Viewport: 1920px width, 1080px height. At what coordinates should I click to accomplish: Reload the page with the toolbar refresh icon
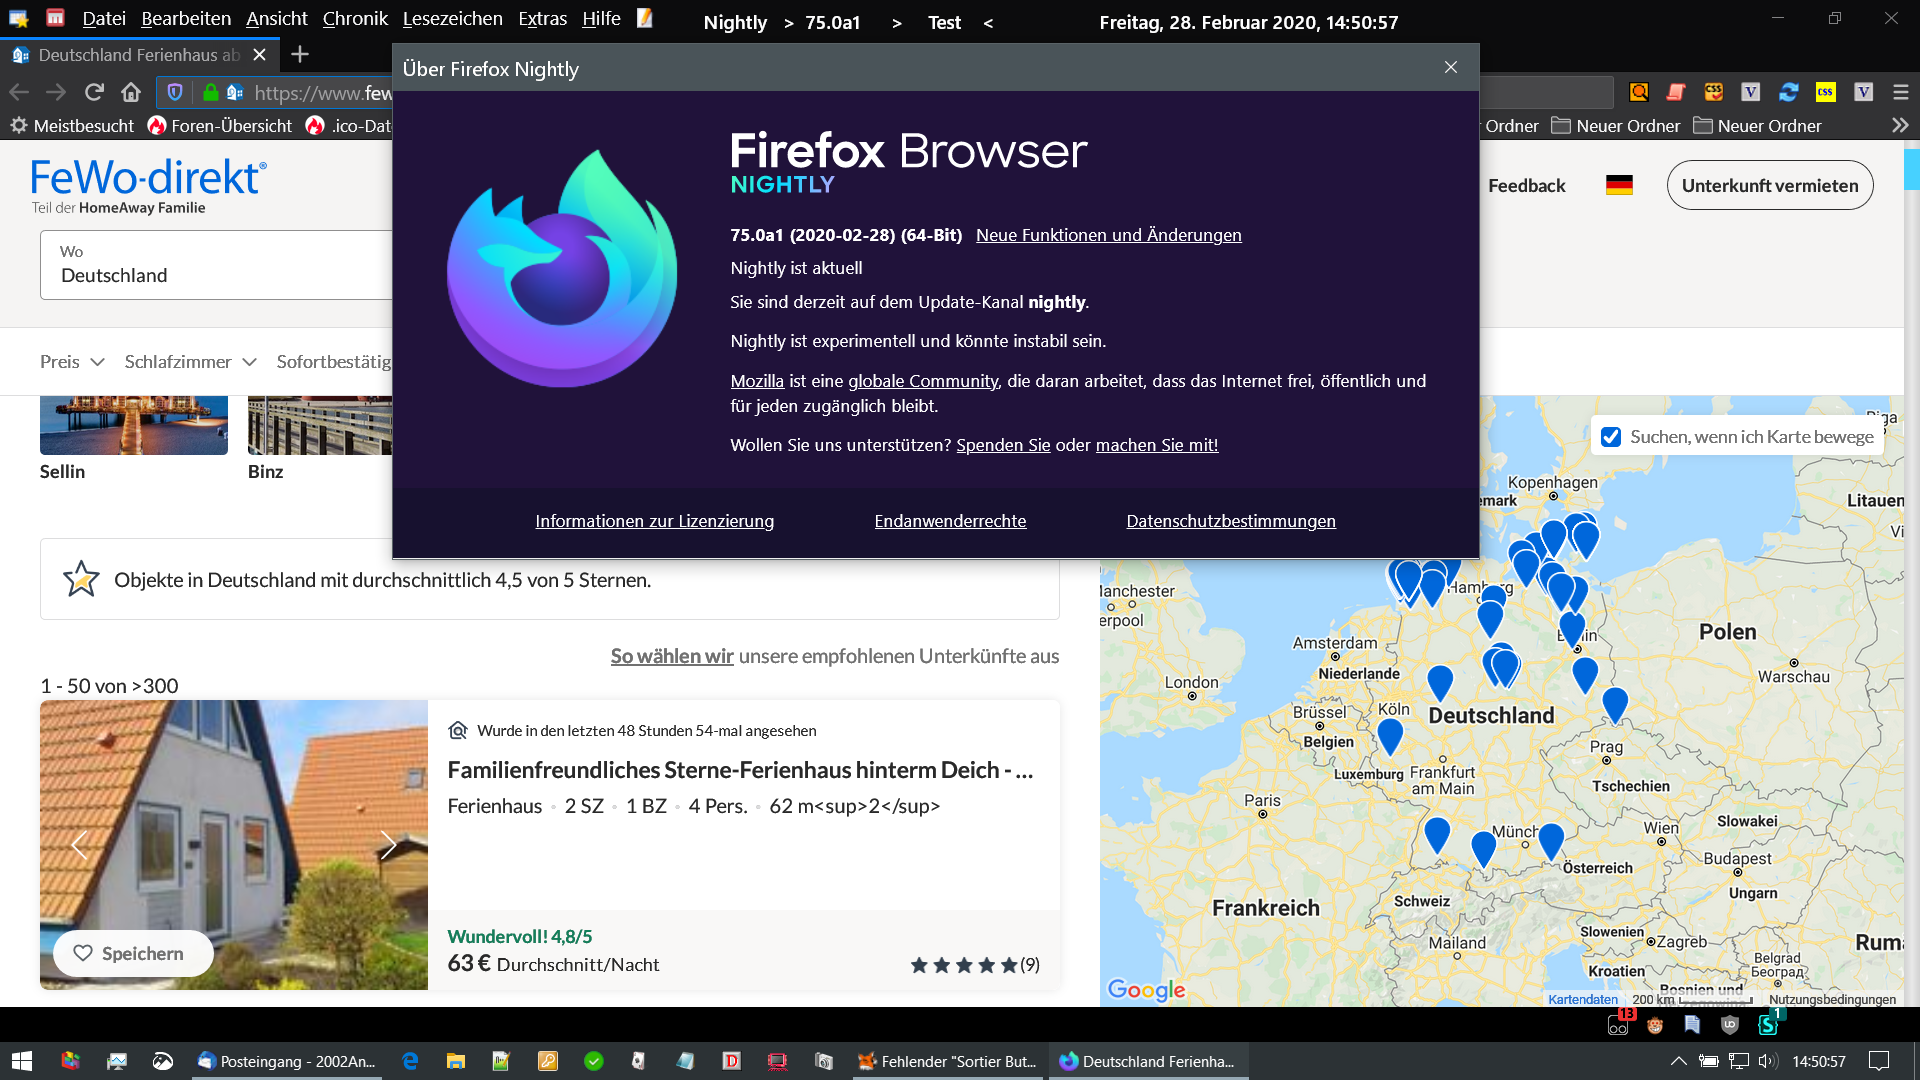pyautogui.click(x=94, y=92)
